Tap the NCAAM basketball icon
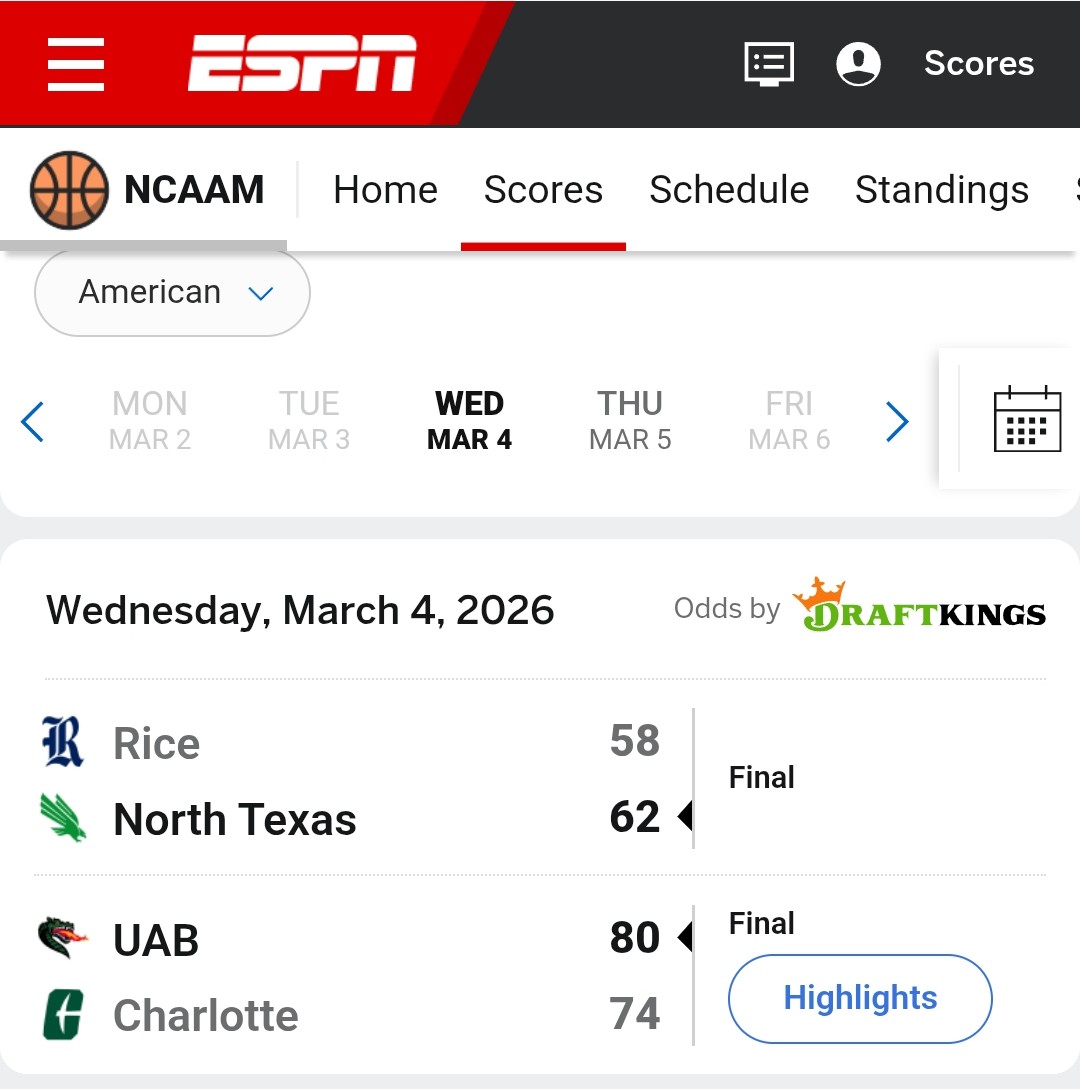Viewport: 1080px width, 1089px height. 68,190
